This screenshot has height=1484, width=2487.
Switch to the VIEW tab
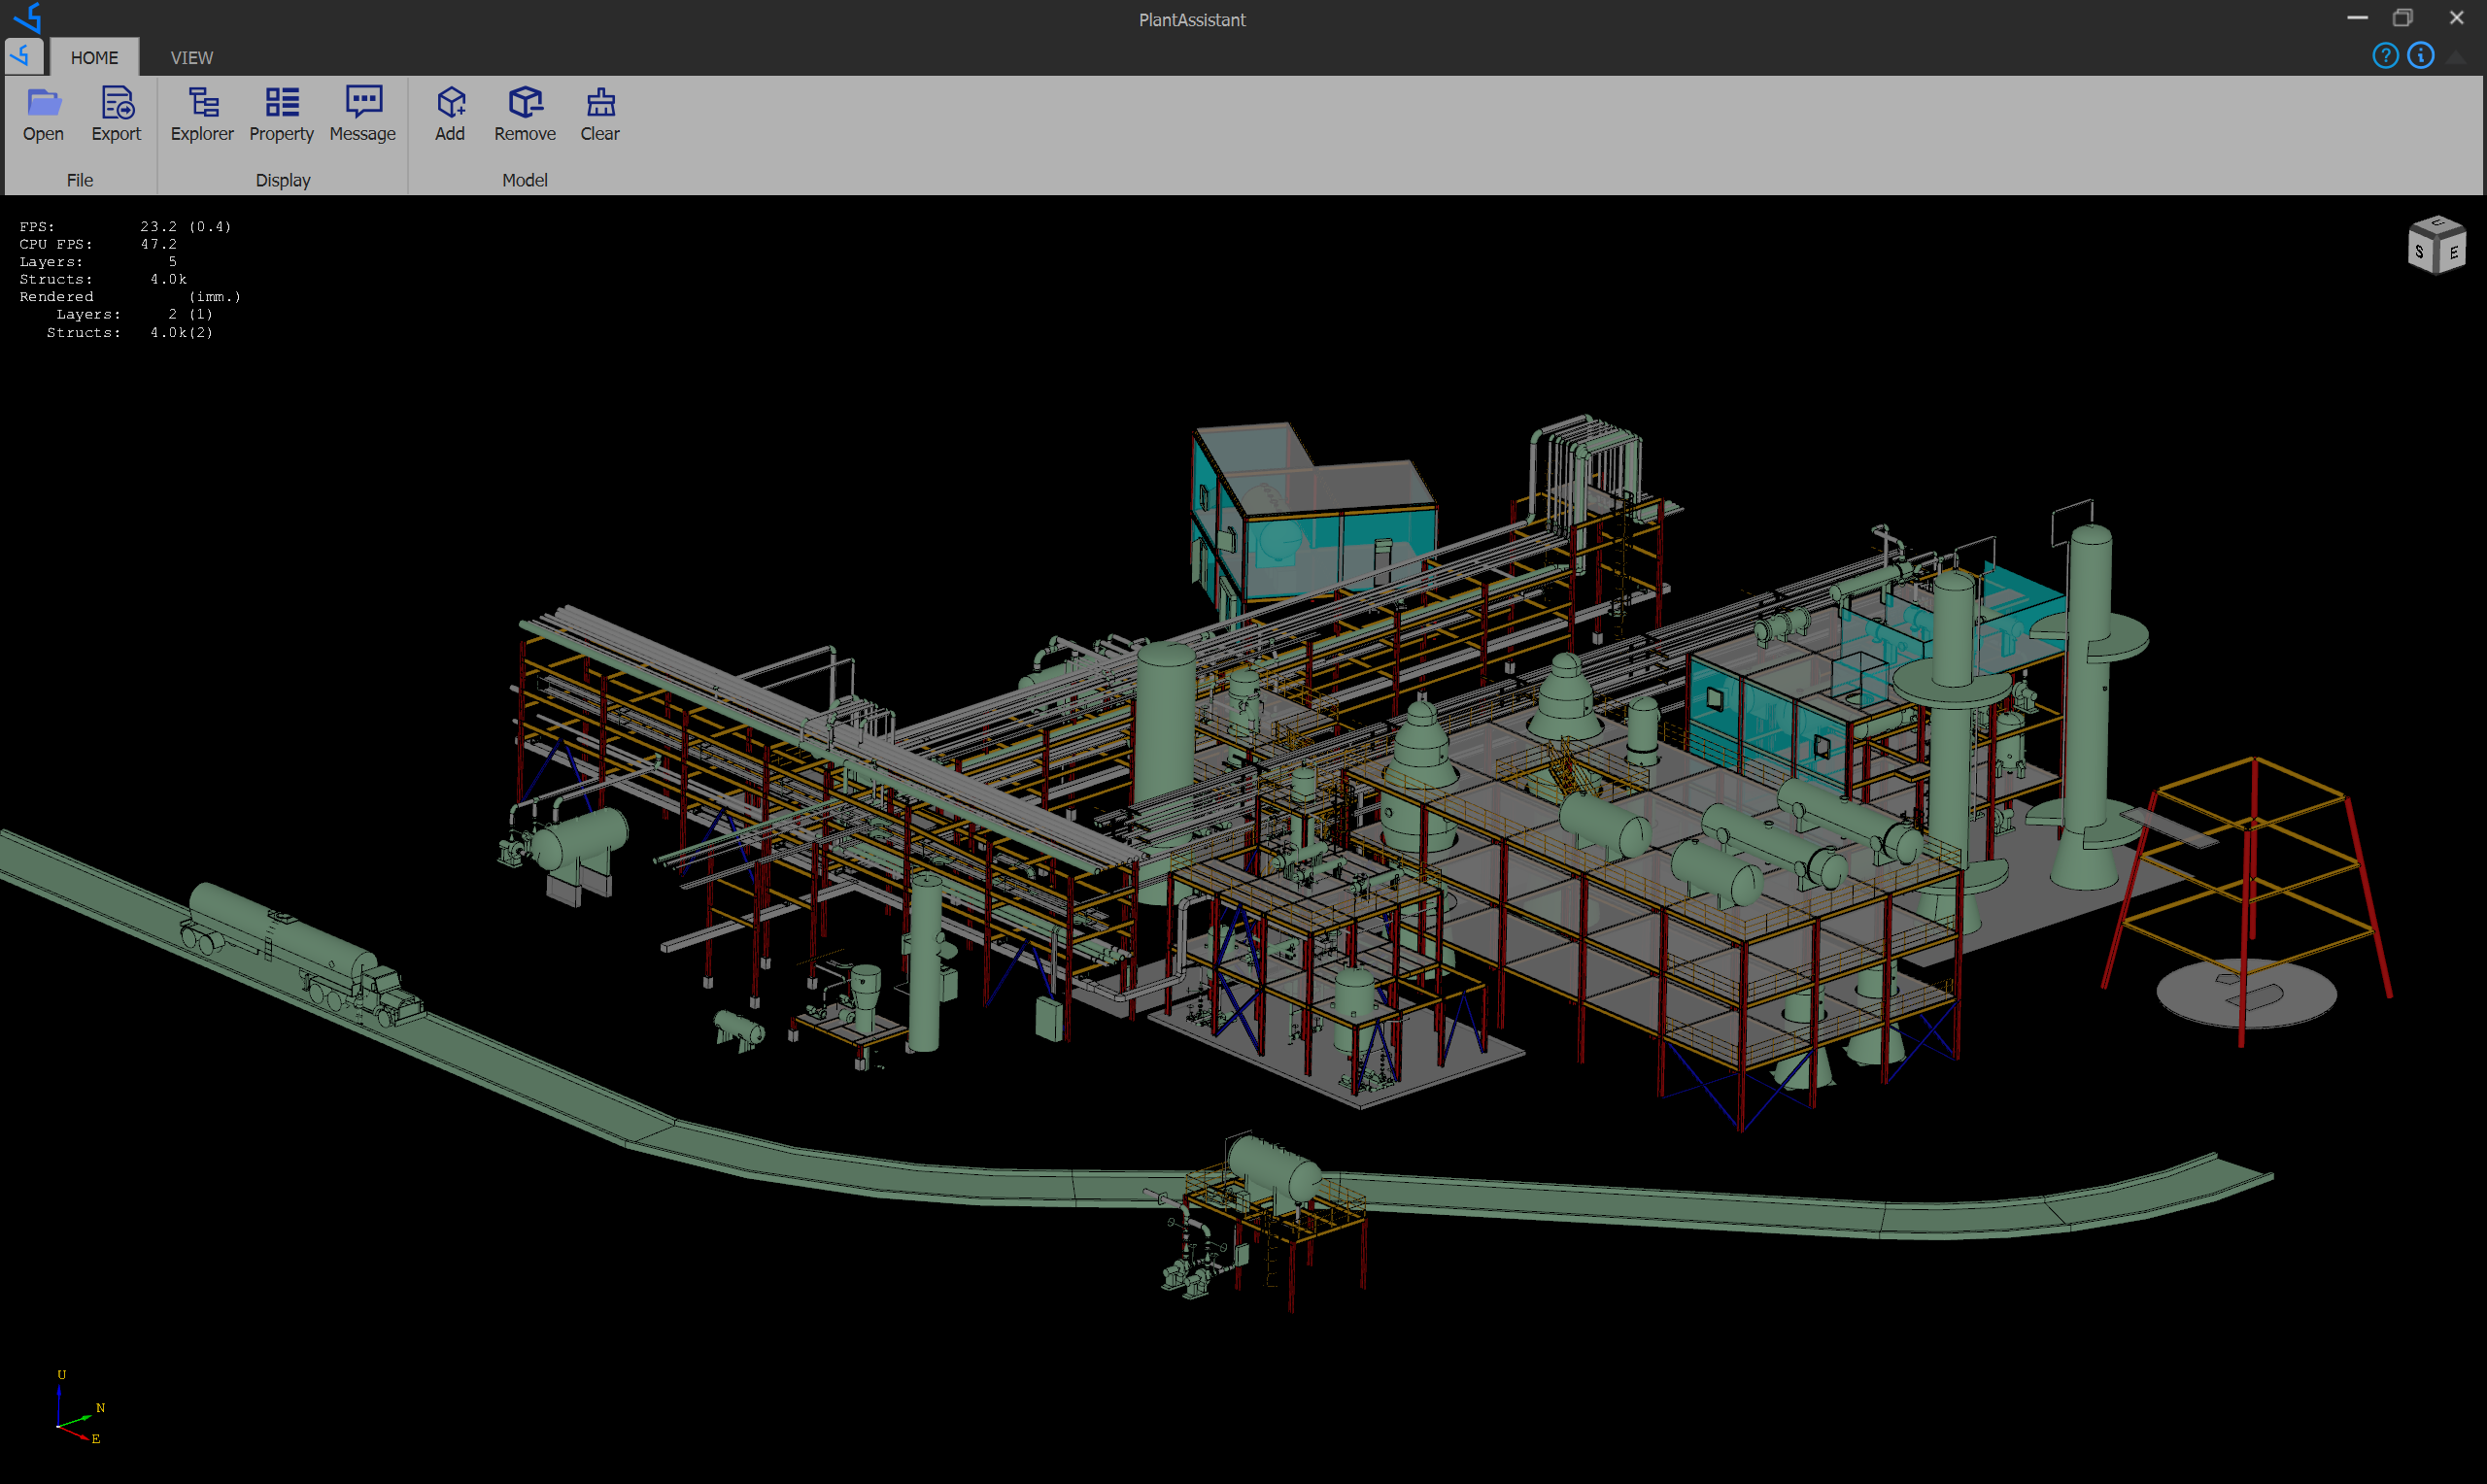pyautogui.click(x=191, y=58)
